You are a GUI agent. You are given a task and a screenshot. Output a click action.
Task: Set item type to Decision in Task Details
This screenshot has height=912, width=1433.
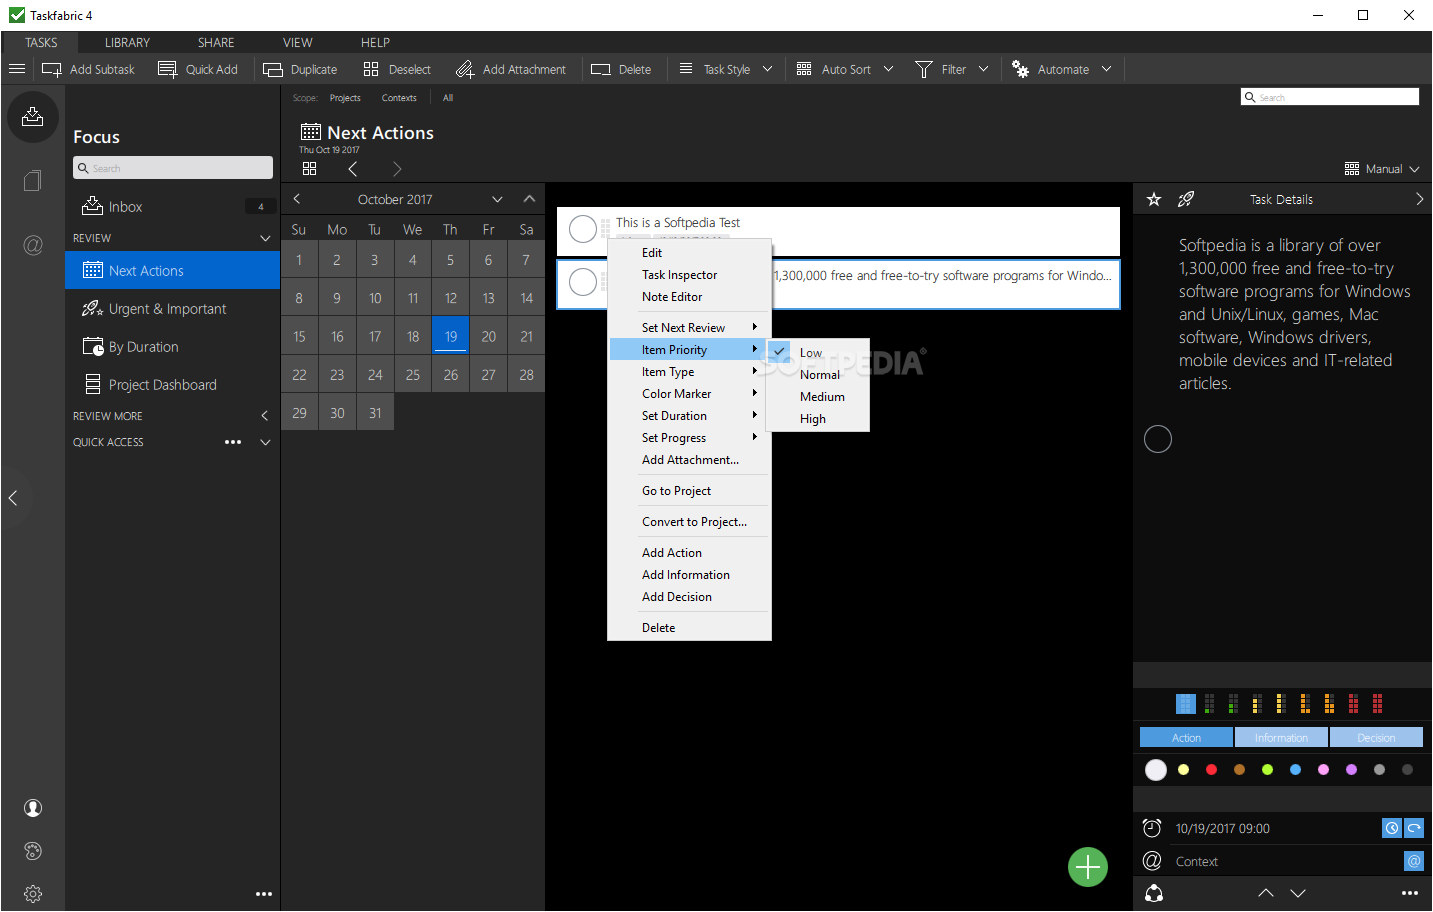point(1376,737)
